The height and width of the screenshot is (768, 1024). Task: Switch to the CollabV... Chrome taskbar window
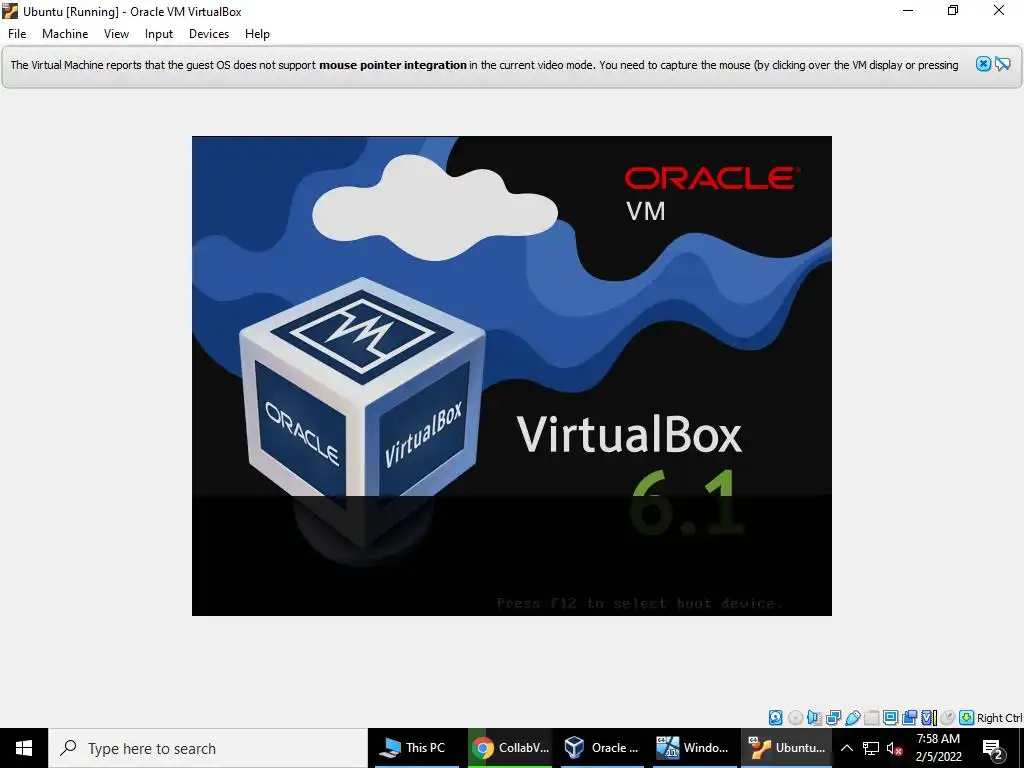[510, 748]
